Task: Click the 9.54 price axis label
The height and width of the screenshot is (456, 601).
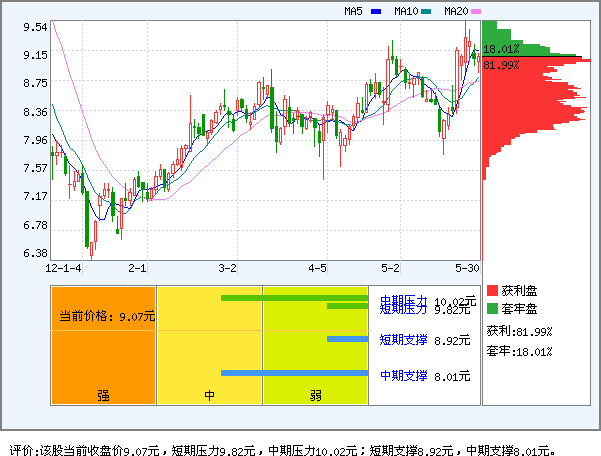Action: pos(34,27)
